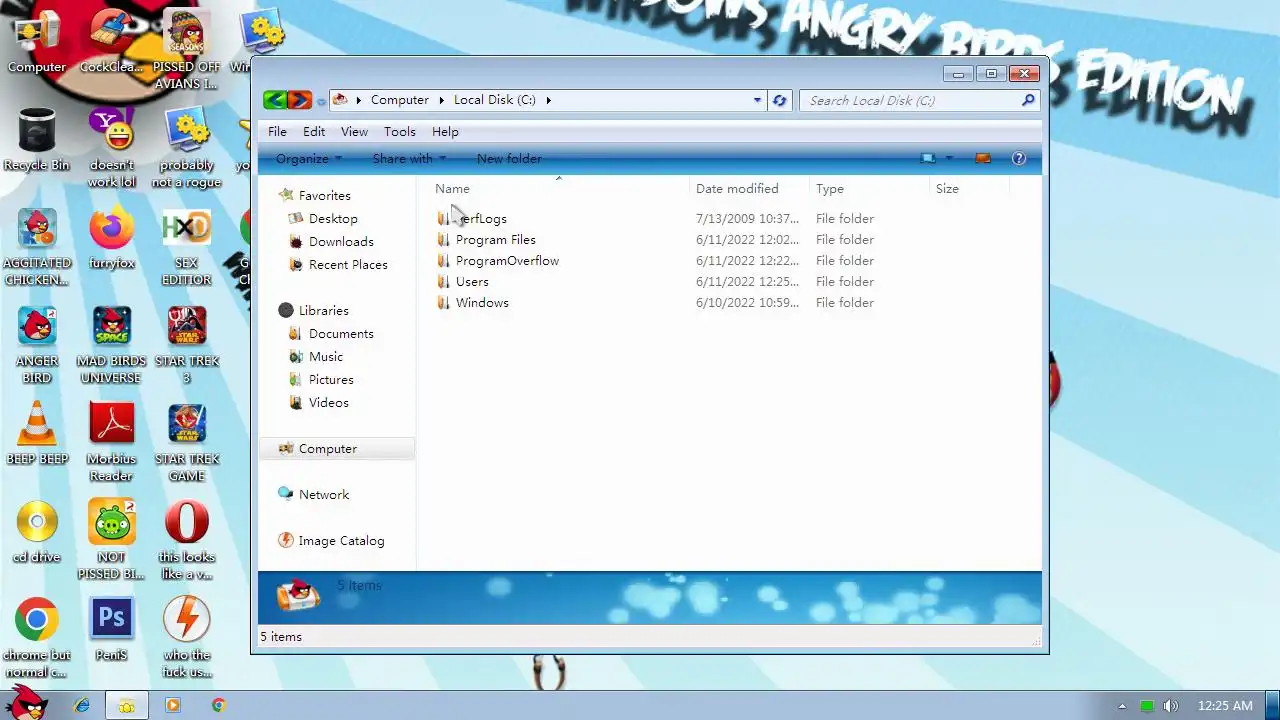Open the Recycle Bin desktop icon
Viewport: 1280px width, 720px height.
click(x=37, y=140)
